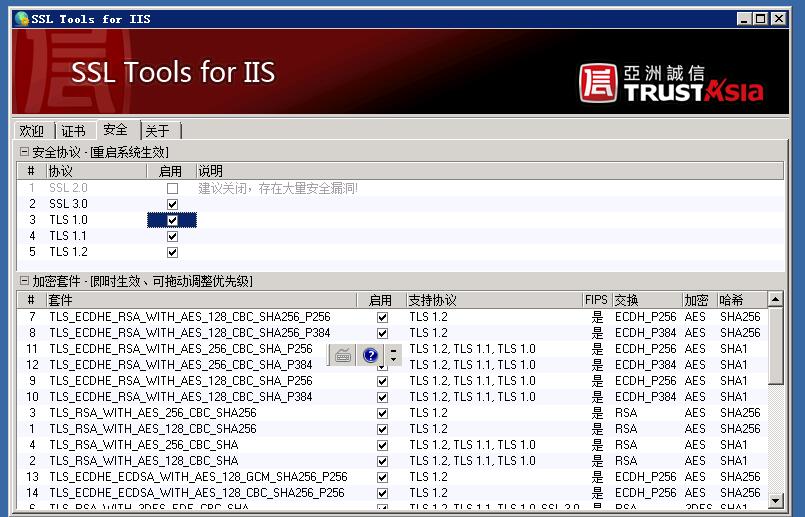Click the scroll-down arrow of cipher list
The height and width of the screenshot is (517, 805).
coord(775,498)
